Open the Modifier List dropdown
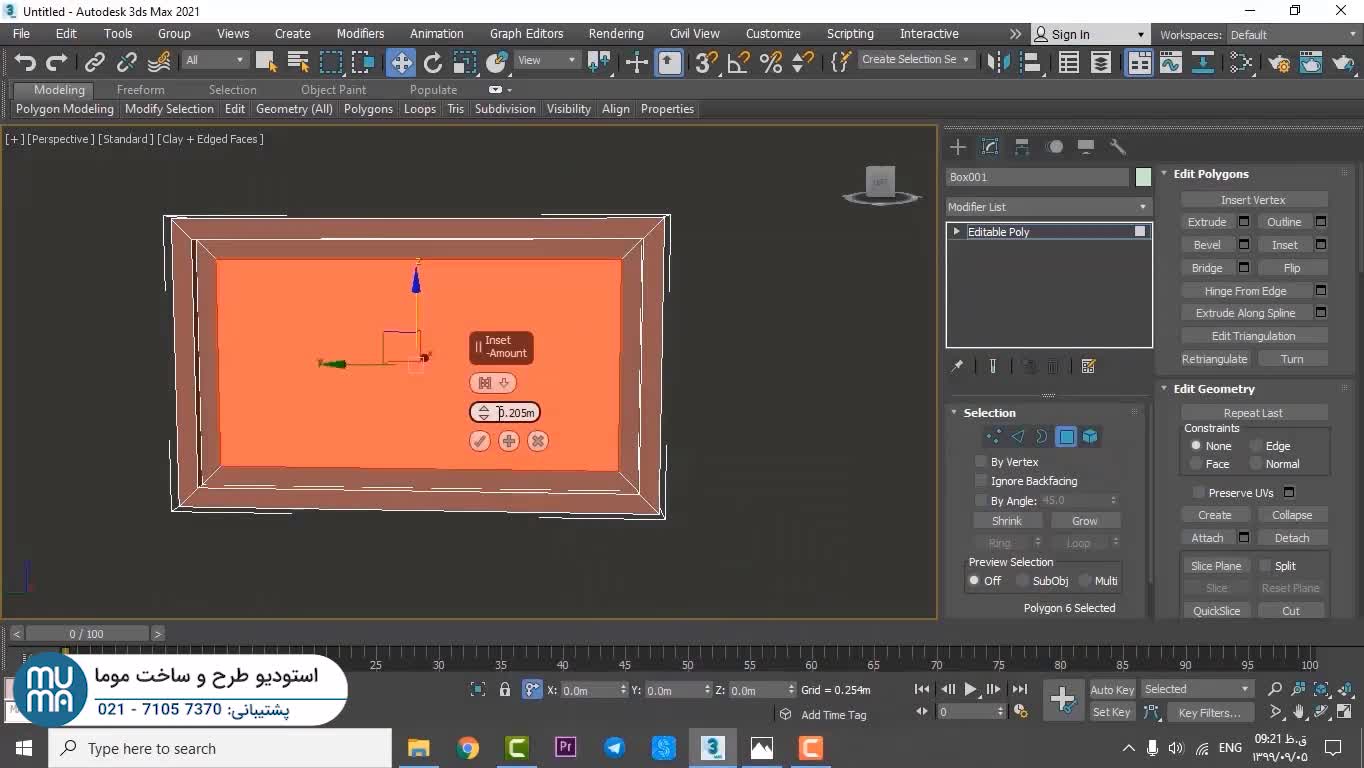 click(1047, 207)
